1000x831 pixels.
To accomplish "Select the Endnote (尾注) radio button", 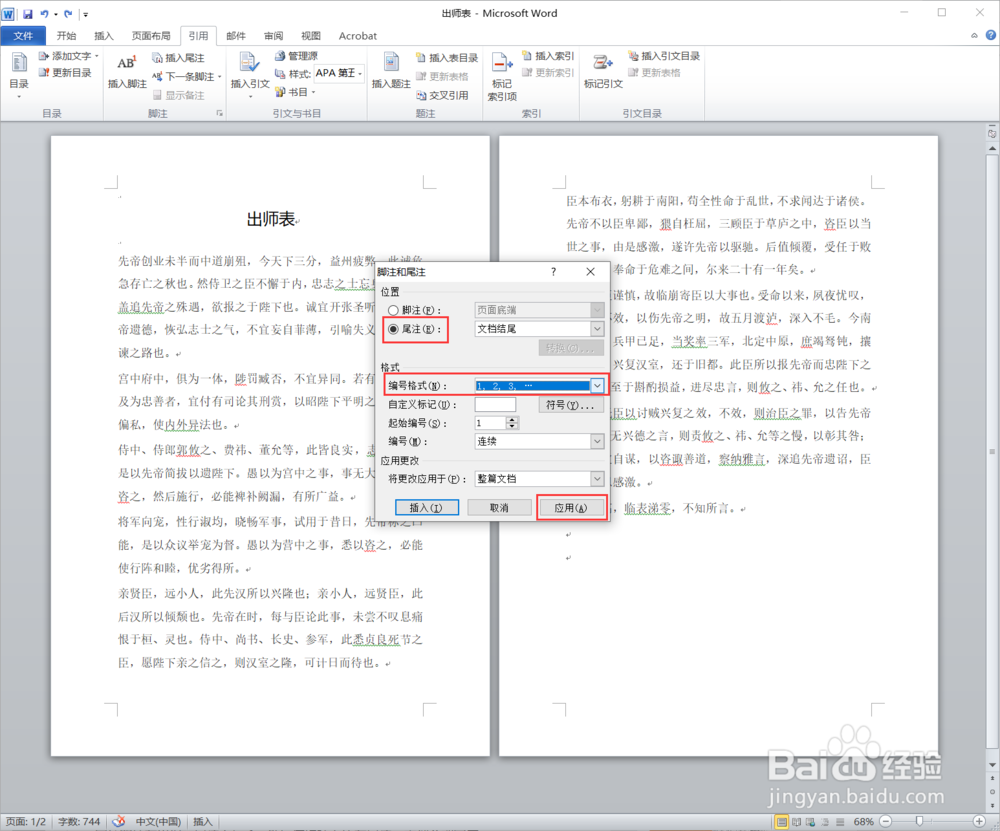I will (393, 329).
